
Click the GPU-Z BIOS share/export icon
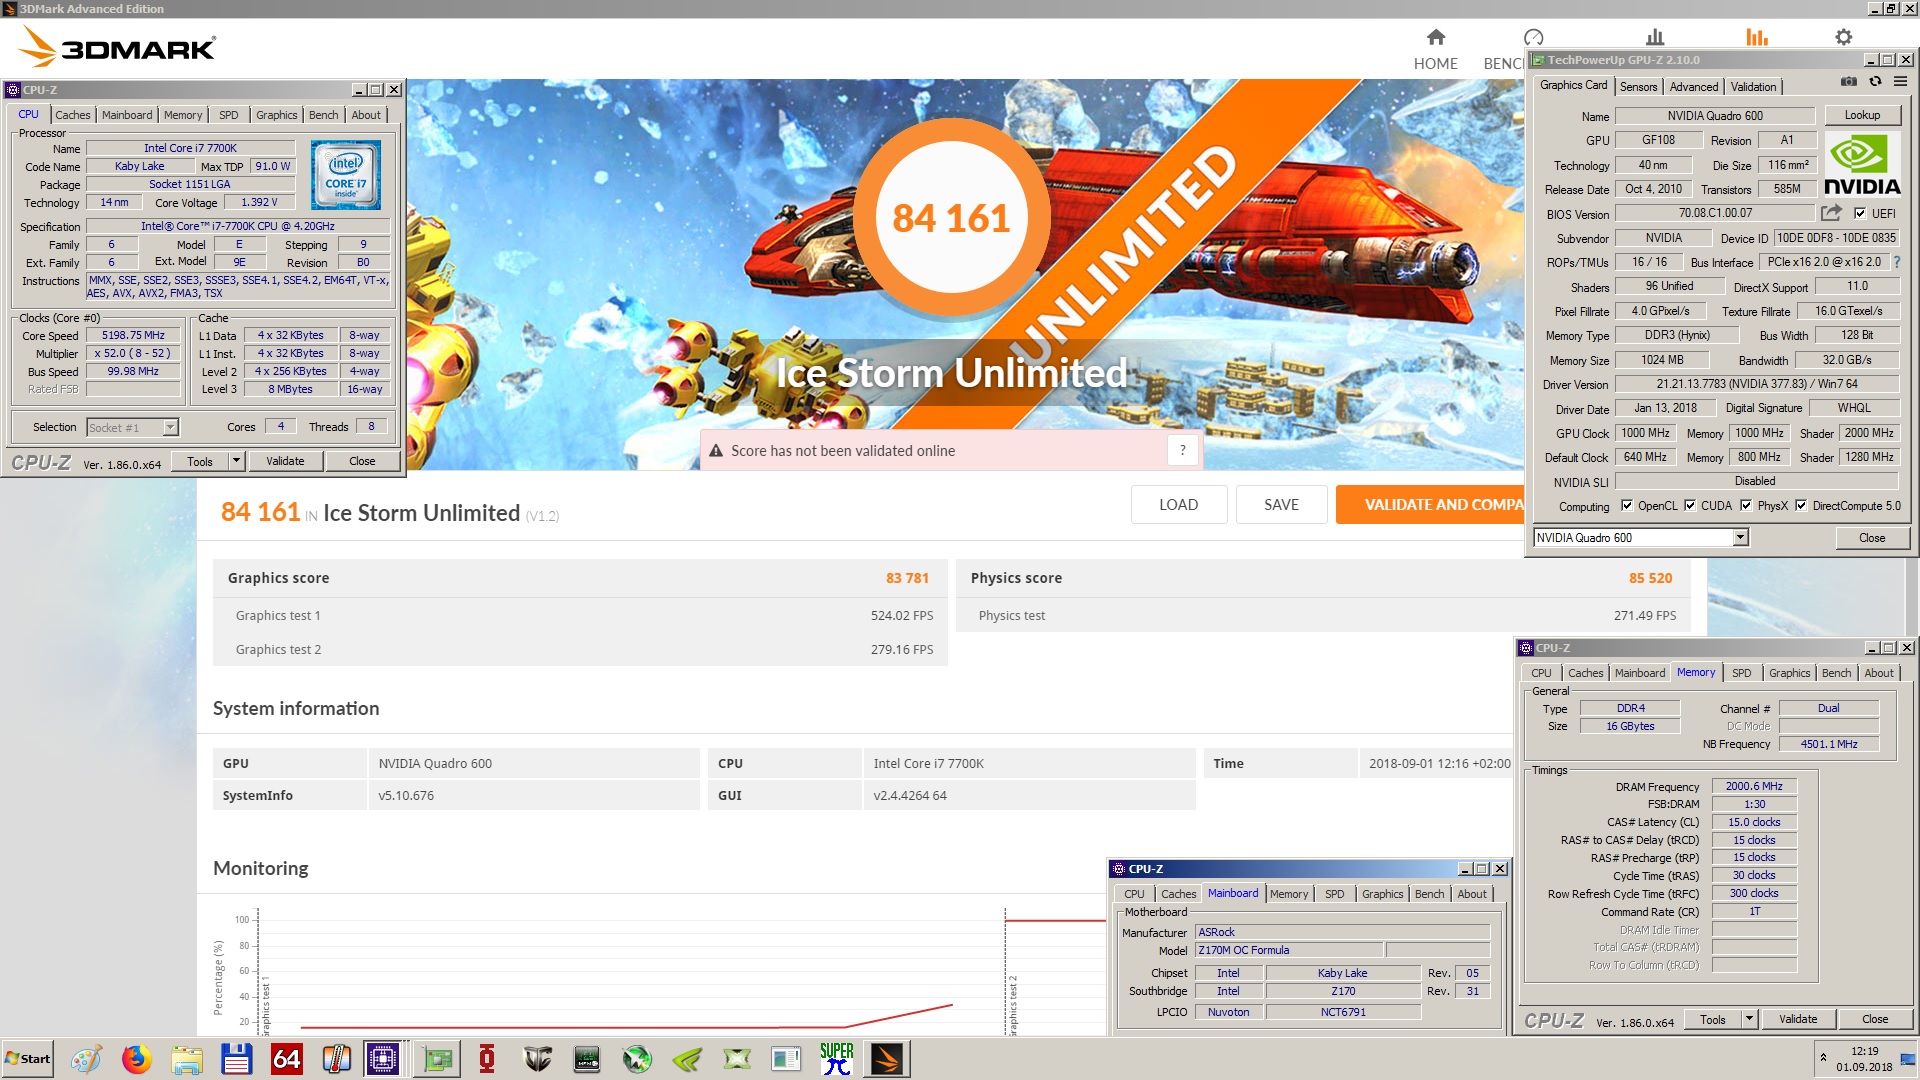point(1831,213)
